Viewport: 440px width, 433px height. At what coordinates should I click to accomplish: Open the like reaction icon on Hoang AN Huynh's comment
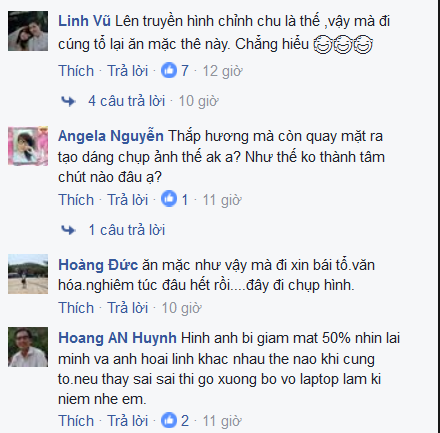pyautogui.click(x=169, y=420)
